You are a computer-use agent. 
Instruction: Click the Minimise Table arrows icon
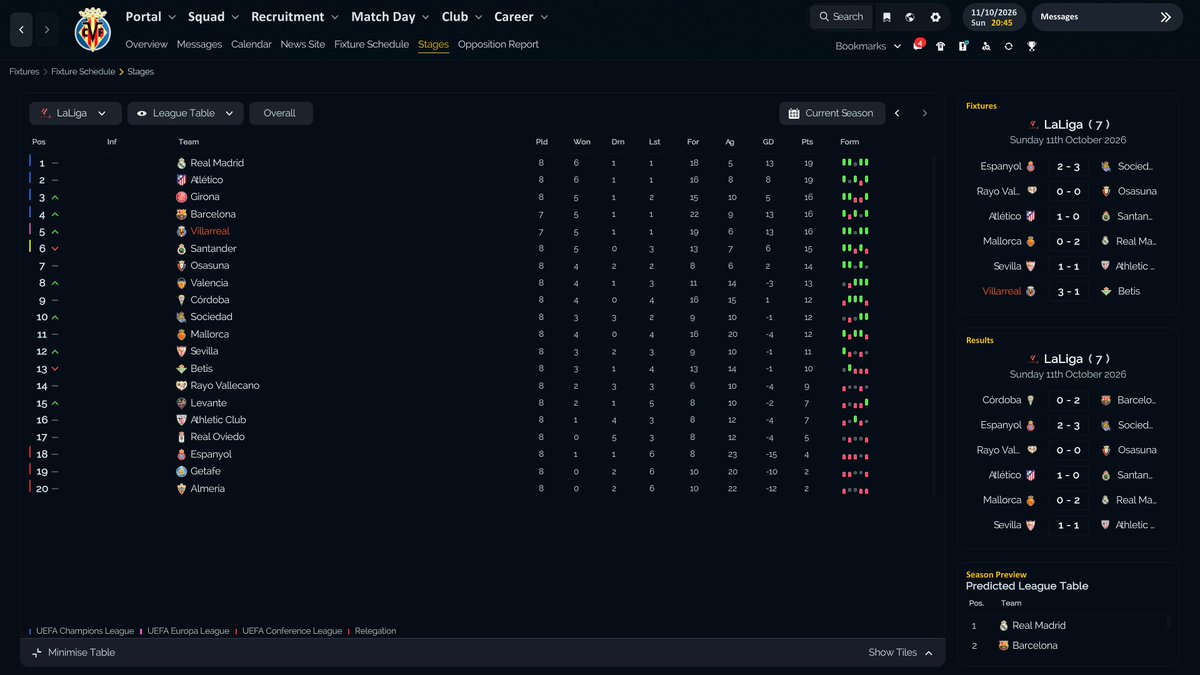point(37,652)
